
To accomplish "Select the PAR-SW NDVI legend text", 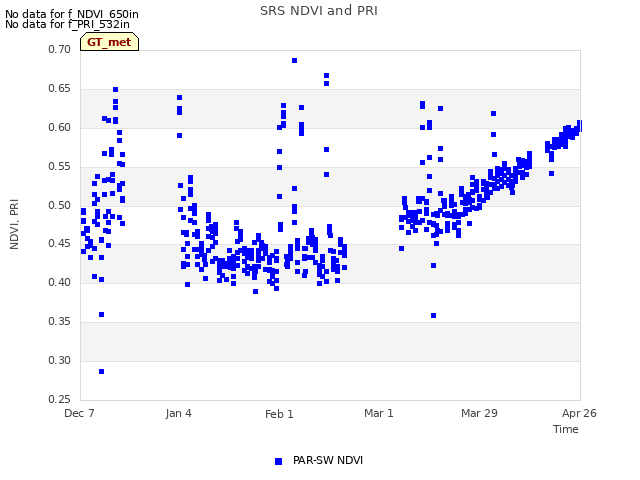I will [328, 460].
